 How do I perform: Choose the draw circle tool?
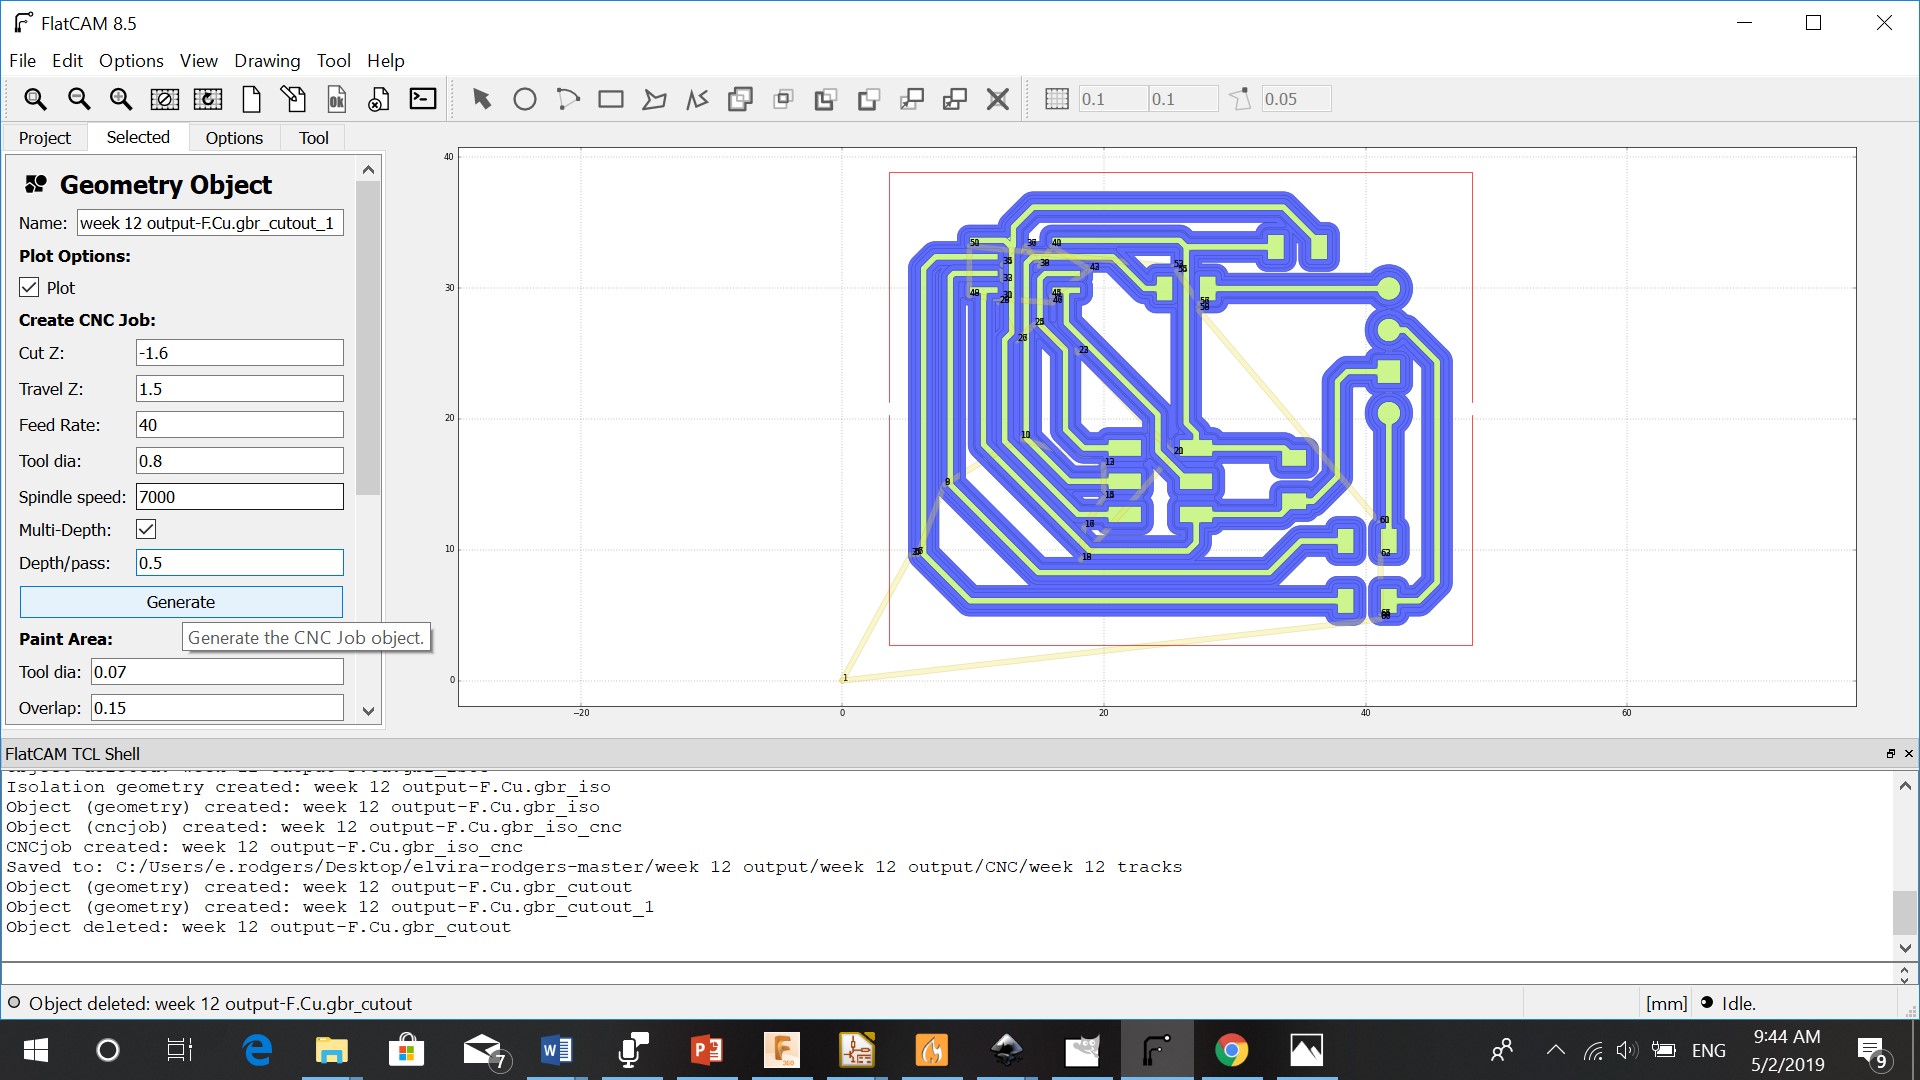(x=525, y=99)
